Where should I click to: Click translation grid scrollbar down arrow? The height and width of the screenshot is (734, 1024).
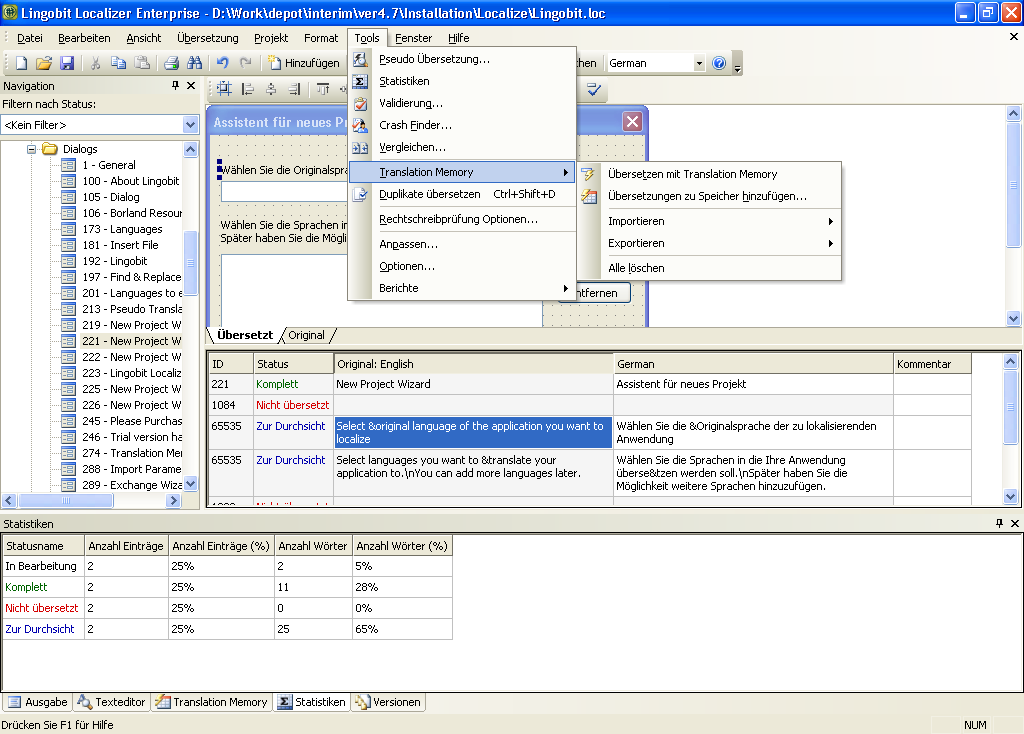click(x=1010, y=496)
